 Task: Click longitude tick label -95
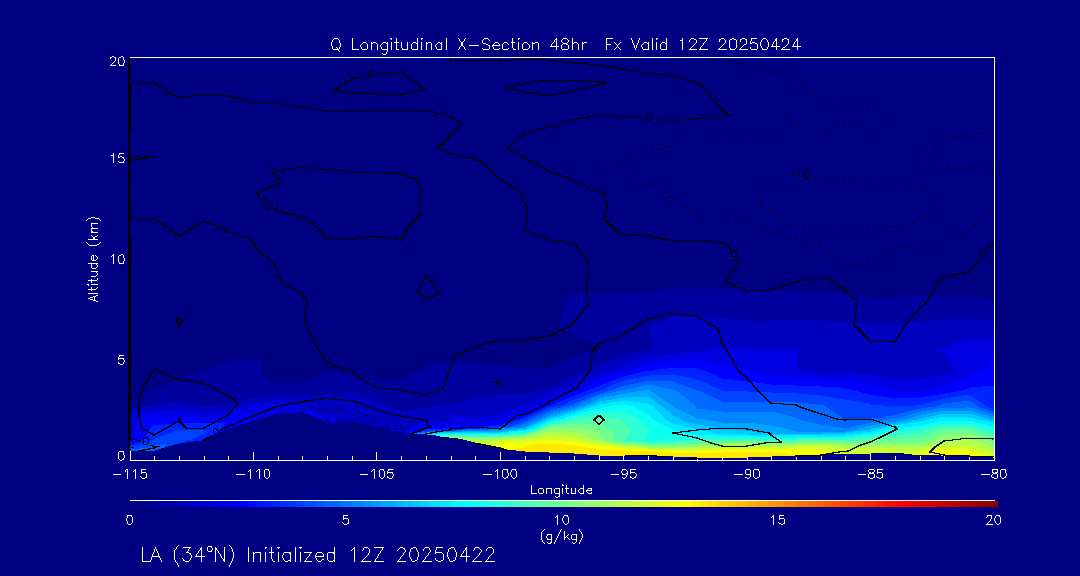coord(623,475)
